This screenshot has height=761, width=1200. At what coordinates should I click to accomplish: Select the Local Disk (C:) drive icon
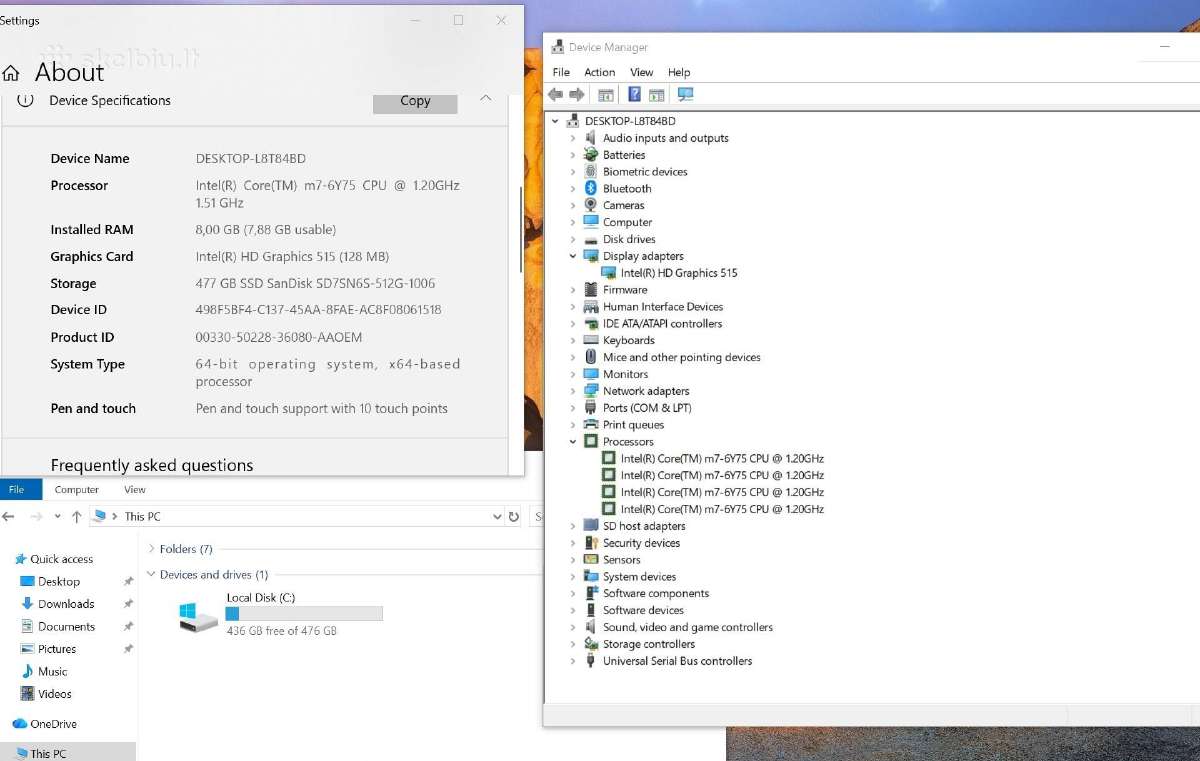tap(198, 616)
